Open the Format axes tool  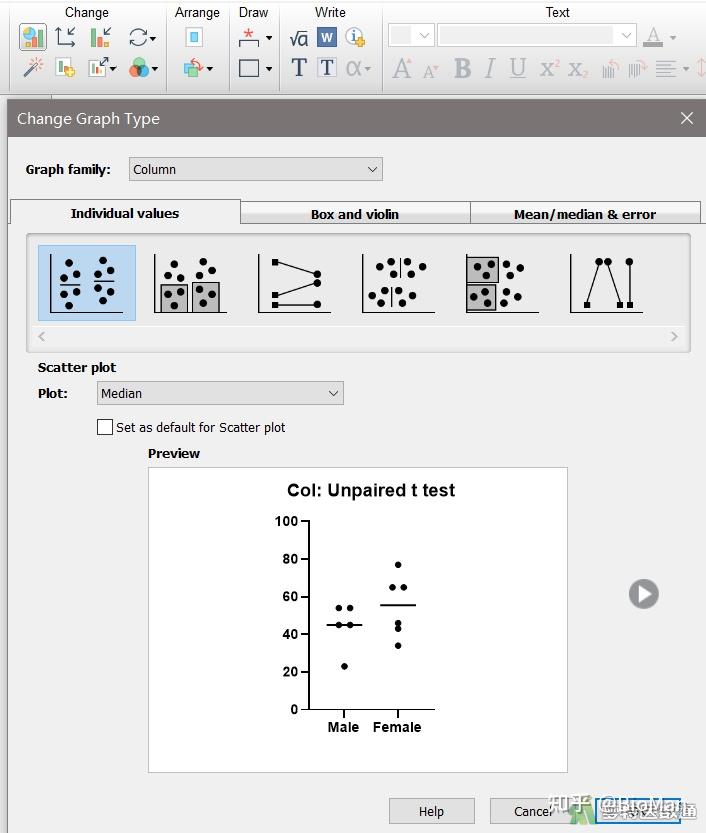(x=65, y=37)
